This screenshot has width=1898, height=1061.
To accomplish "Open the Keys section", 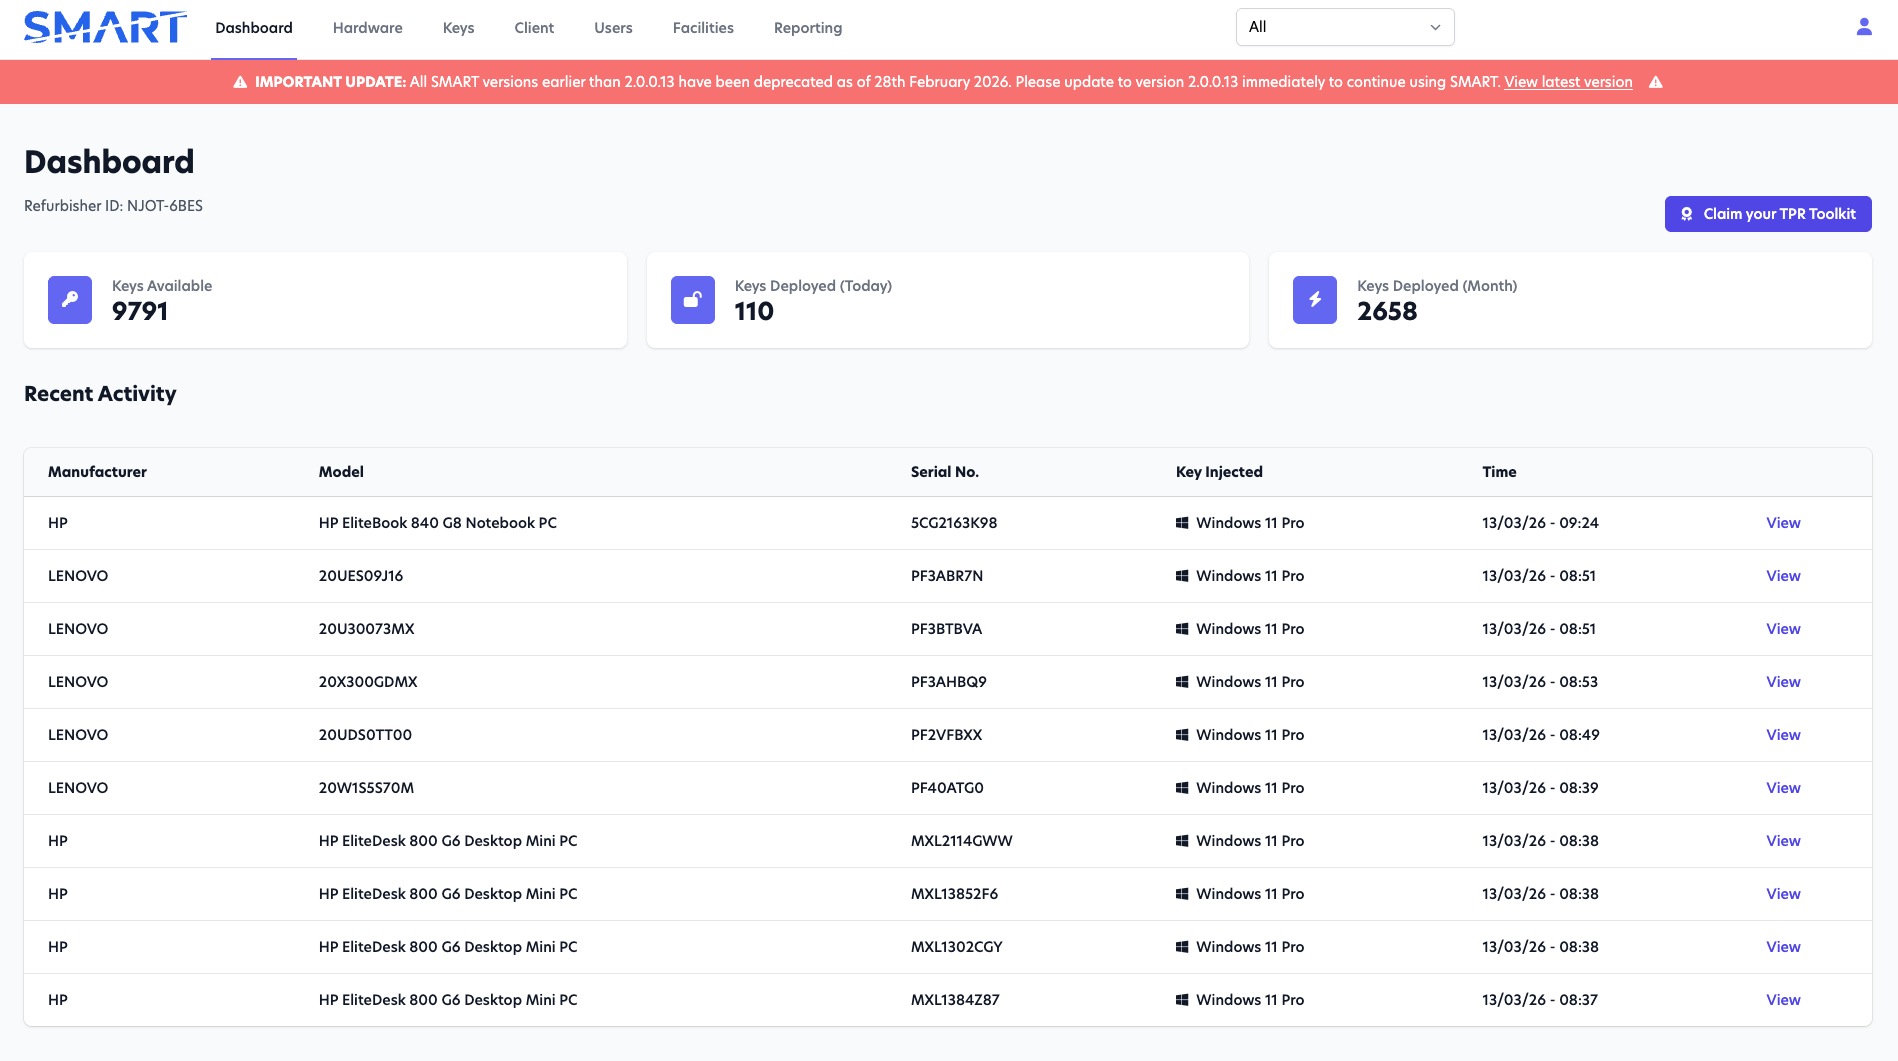I will (458, 27).
